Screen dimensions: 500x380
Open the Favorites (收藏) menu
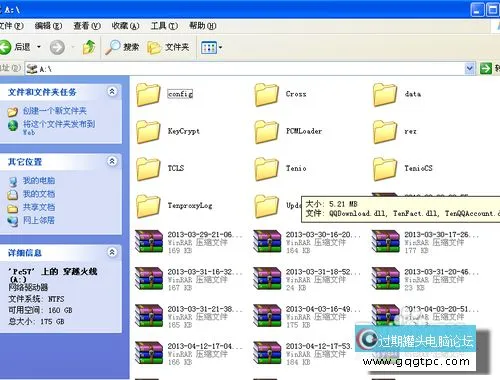pos(125,26)
